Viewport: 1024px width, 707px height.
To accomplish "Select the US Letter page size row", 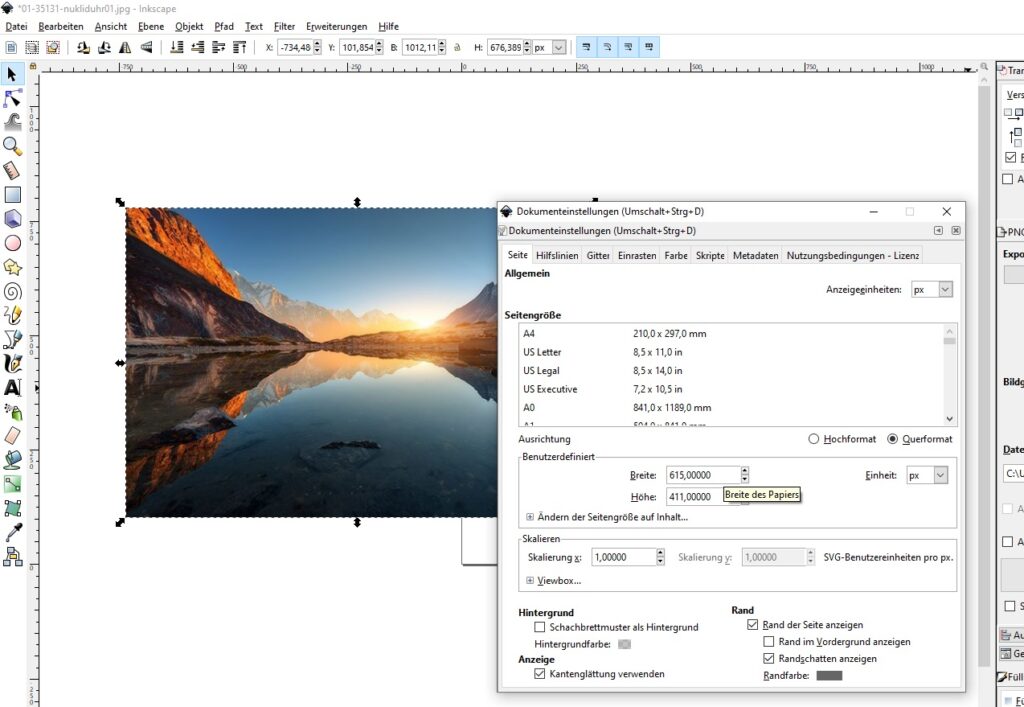I will pyautogui.click(x=731, y=352).
